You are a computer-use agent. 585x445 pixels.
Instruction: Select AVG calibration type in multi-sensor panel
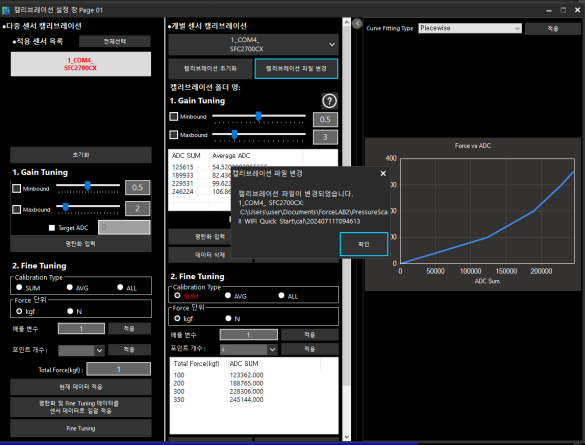(x=70, y=287)
